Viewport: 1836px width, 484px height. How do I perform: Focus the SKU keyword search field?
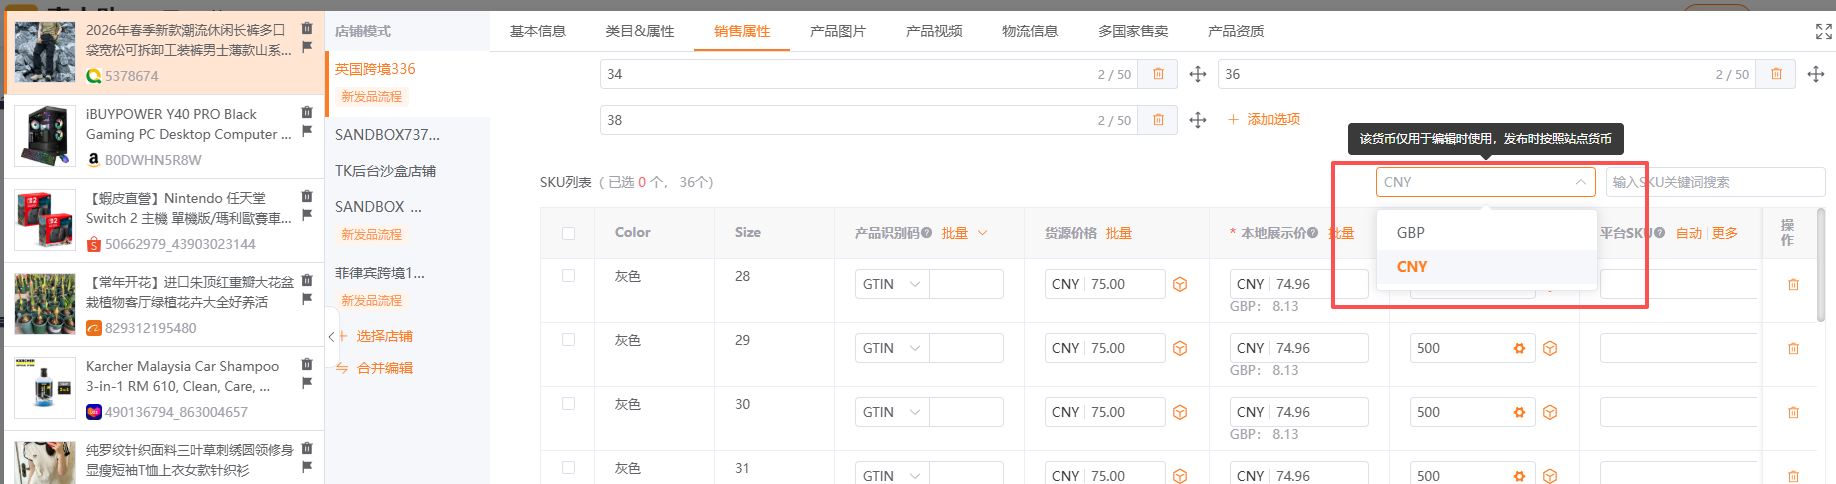tap(1715, 182)
